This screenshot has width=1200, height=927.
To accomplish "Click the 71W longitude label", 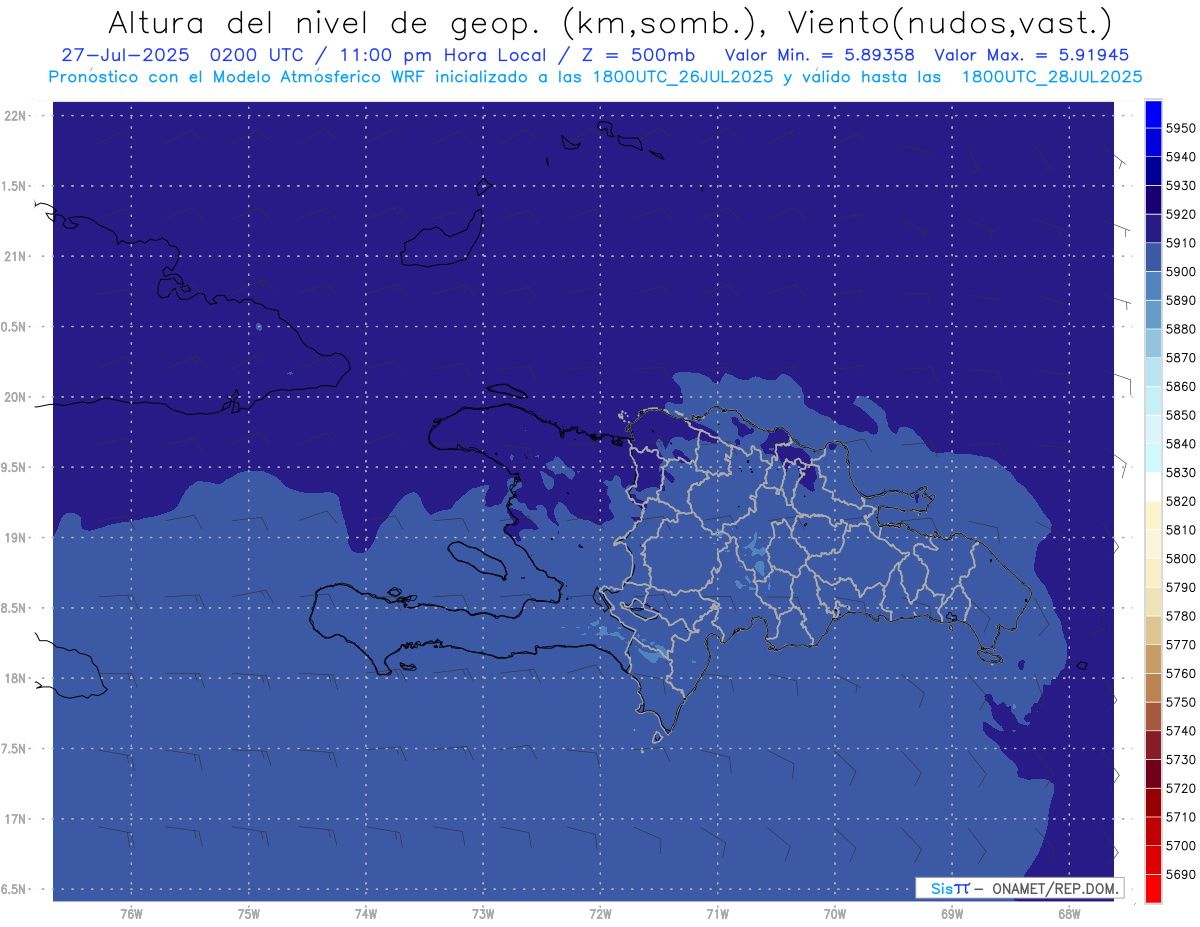I will pos(717,914).
